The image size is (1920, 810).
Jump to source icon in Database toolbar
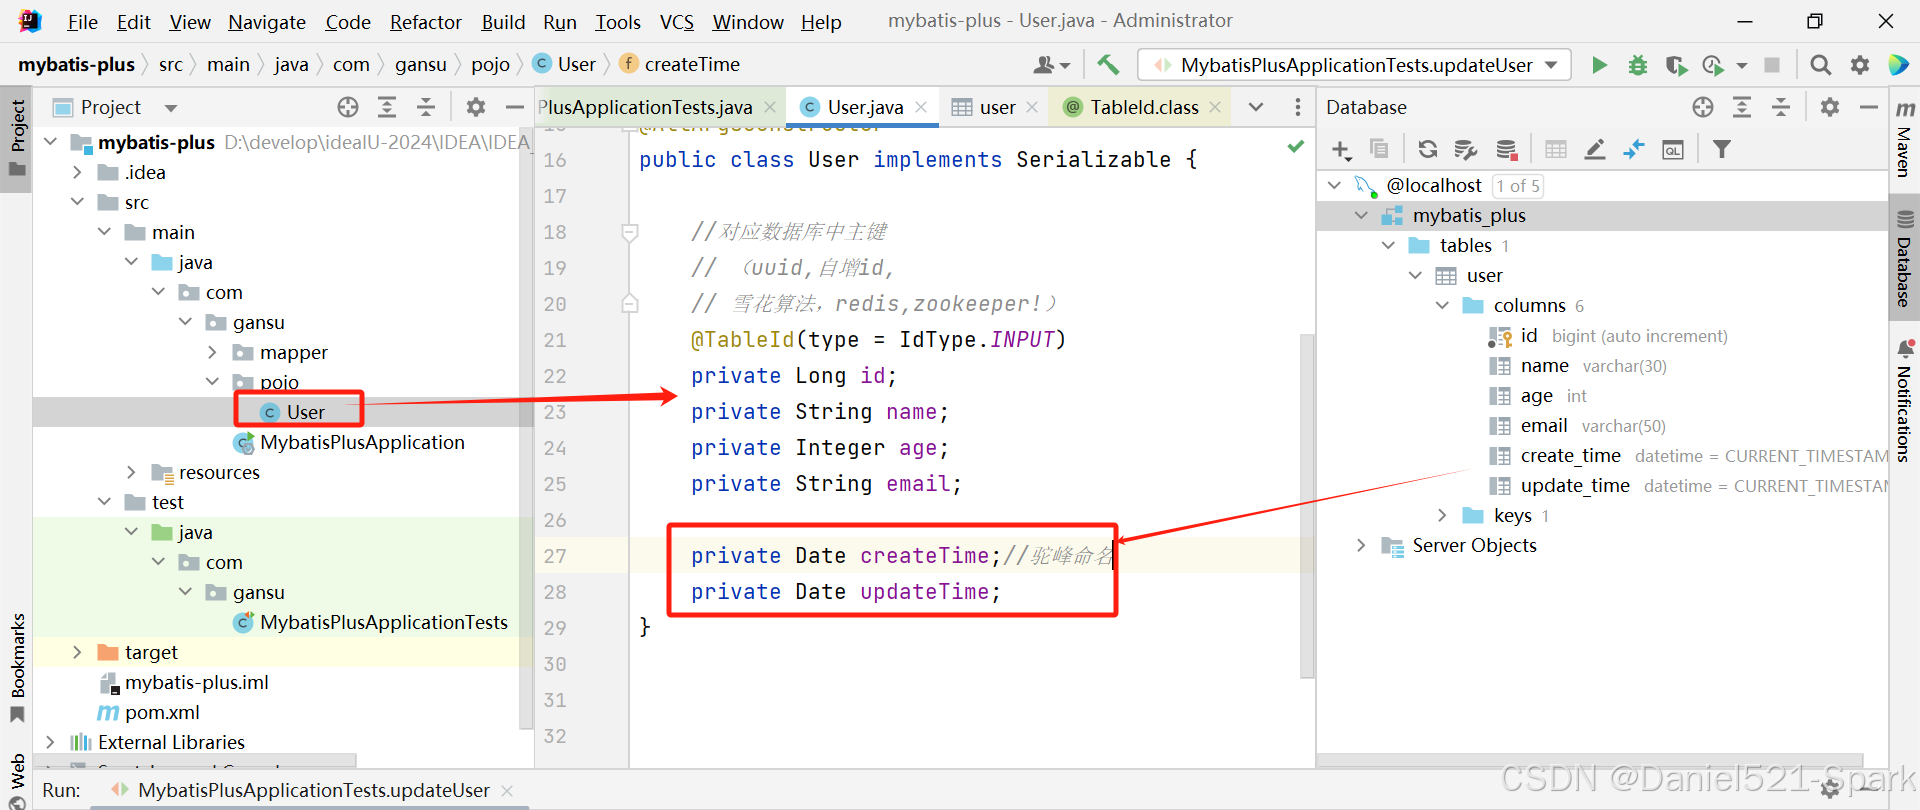(1634, 150)
